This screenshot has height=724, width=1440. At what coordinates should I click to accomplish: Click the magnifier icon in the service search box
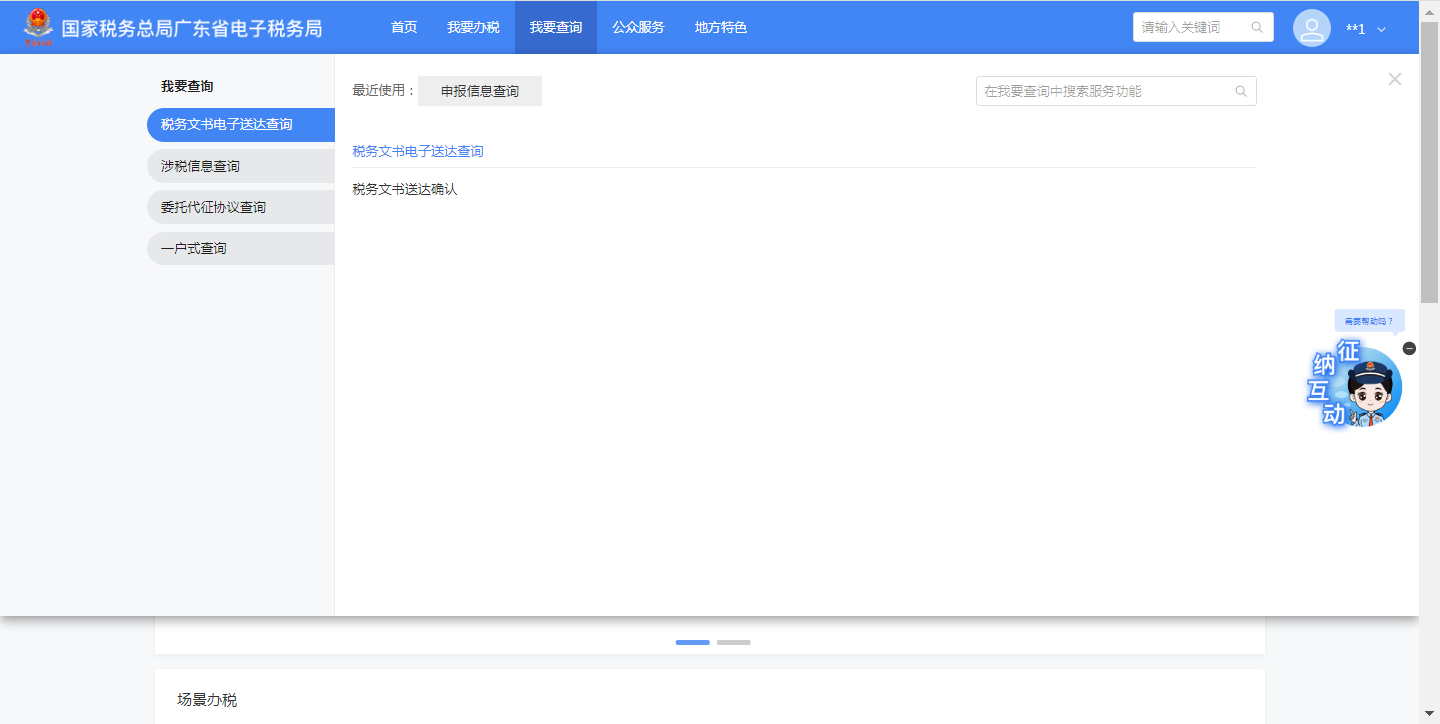coord(1241,91)
